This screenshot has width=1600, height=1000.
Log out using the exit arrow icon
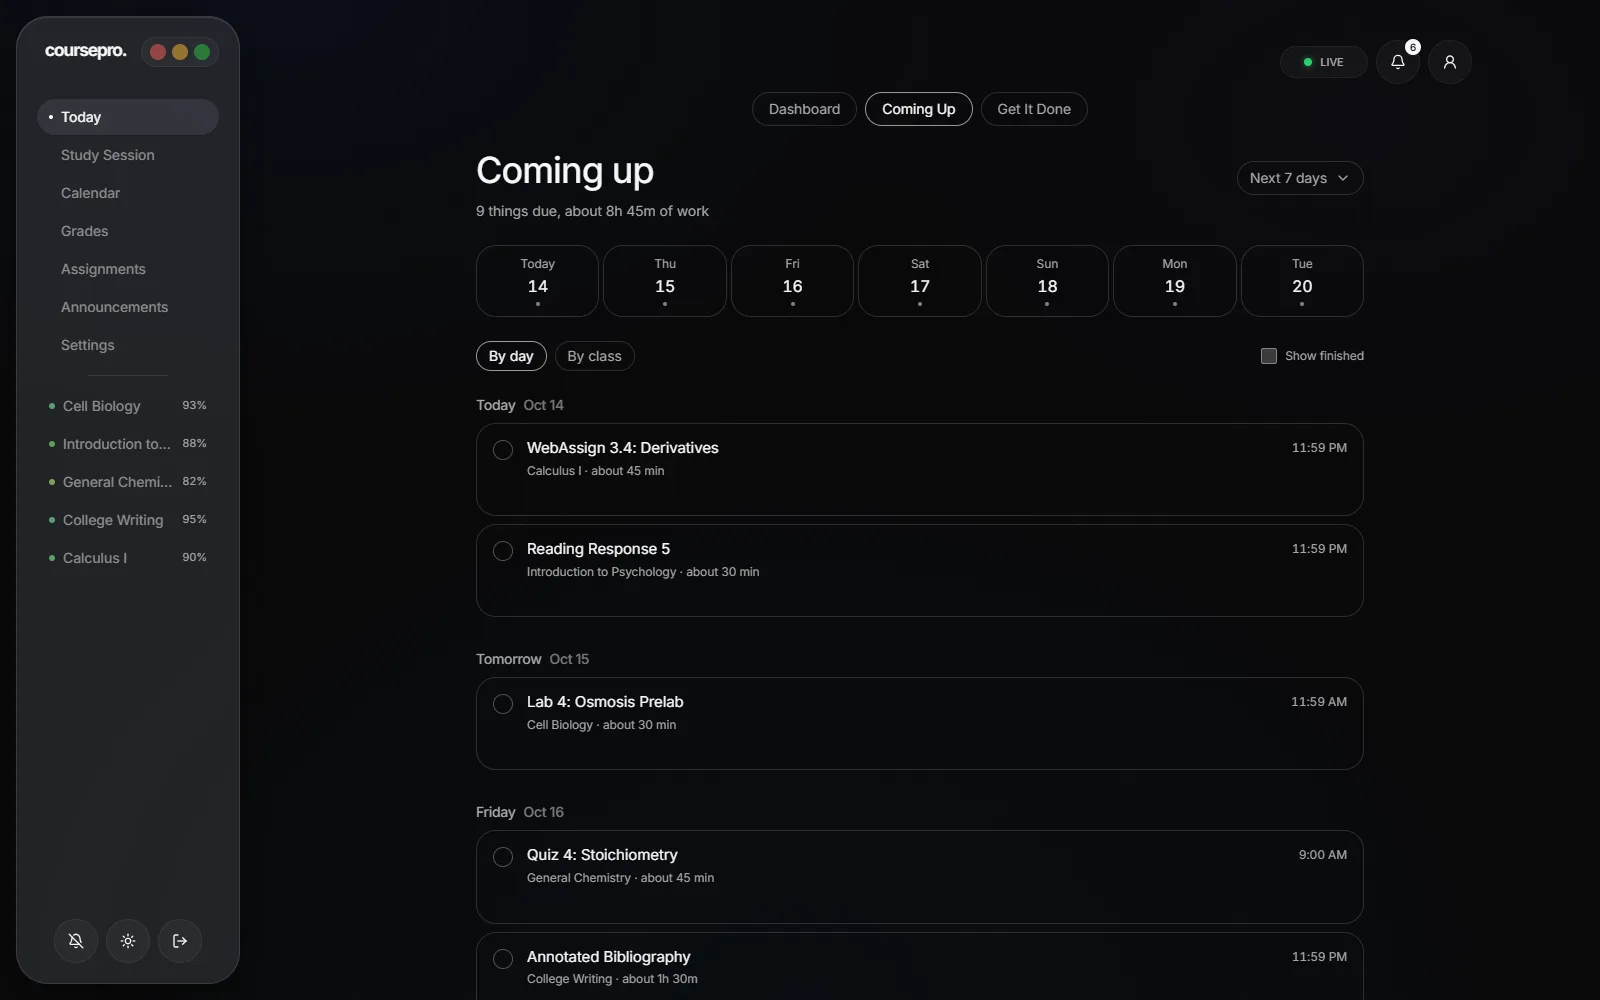click(x=180, y=941)
